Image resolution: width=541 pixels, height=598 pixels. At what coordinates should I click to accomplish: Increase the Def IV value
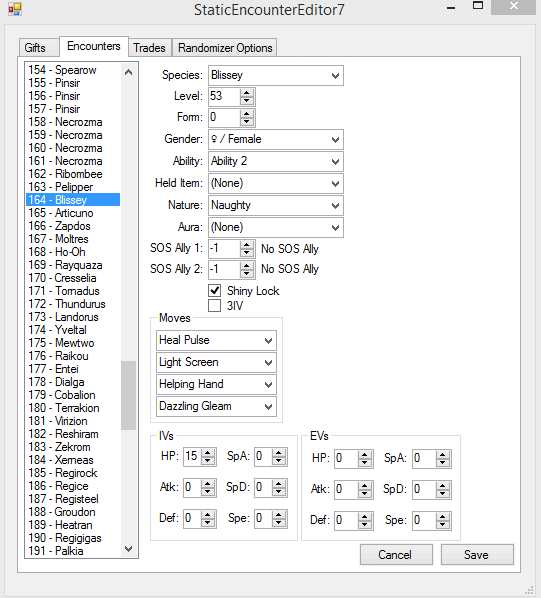[208, 515]
